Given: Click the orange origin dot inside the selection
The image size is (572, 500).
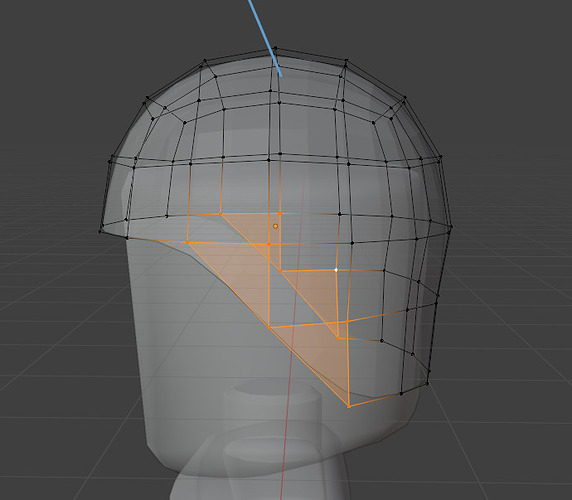Looking at the screenshot, I should tap(275, 226).
